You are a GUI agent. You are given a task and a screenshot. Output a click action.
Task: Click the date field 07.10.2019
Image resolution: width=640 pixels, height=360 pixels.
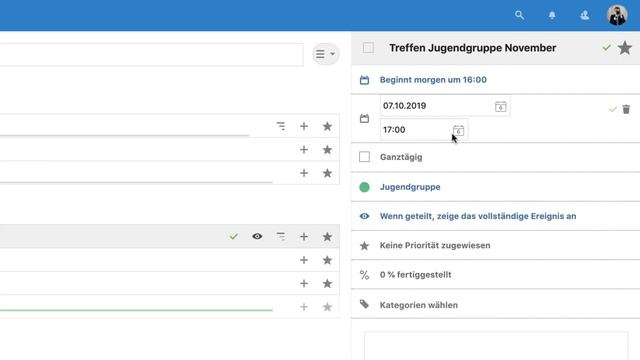pyautogui.click(x=445, y=106)
